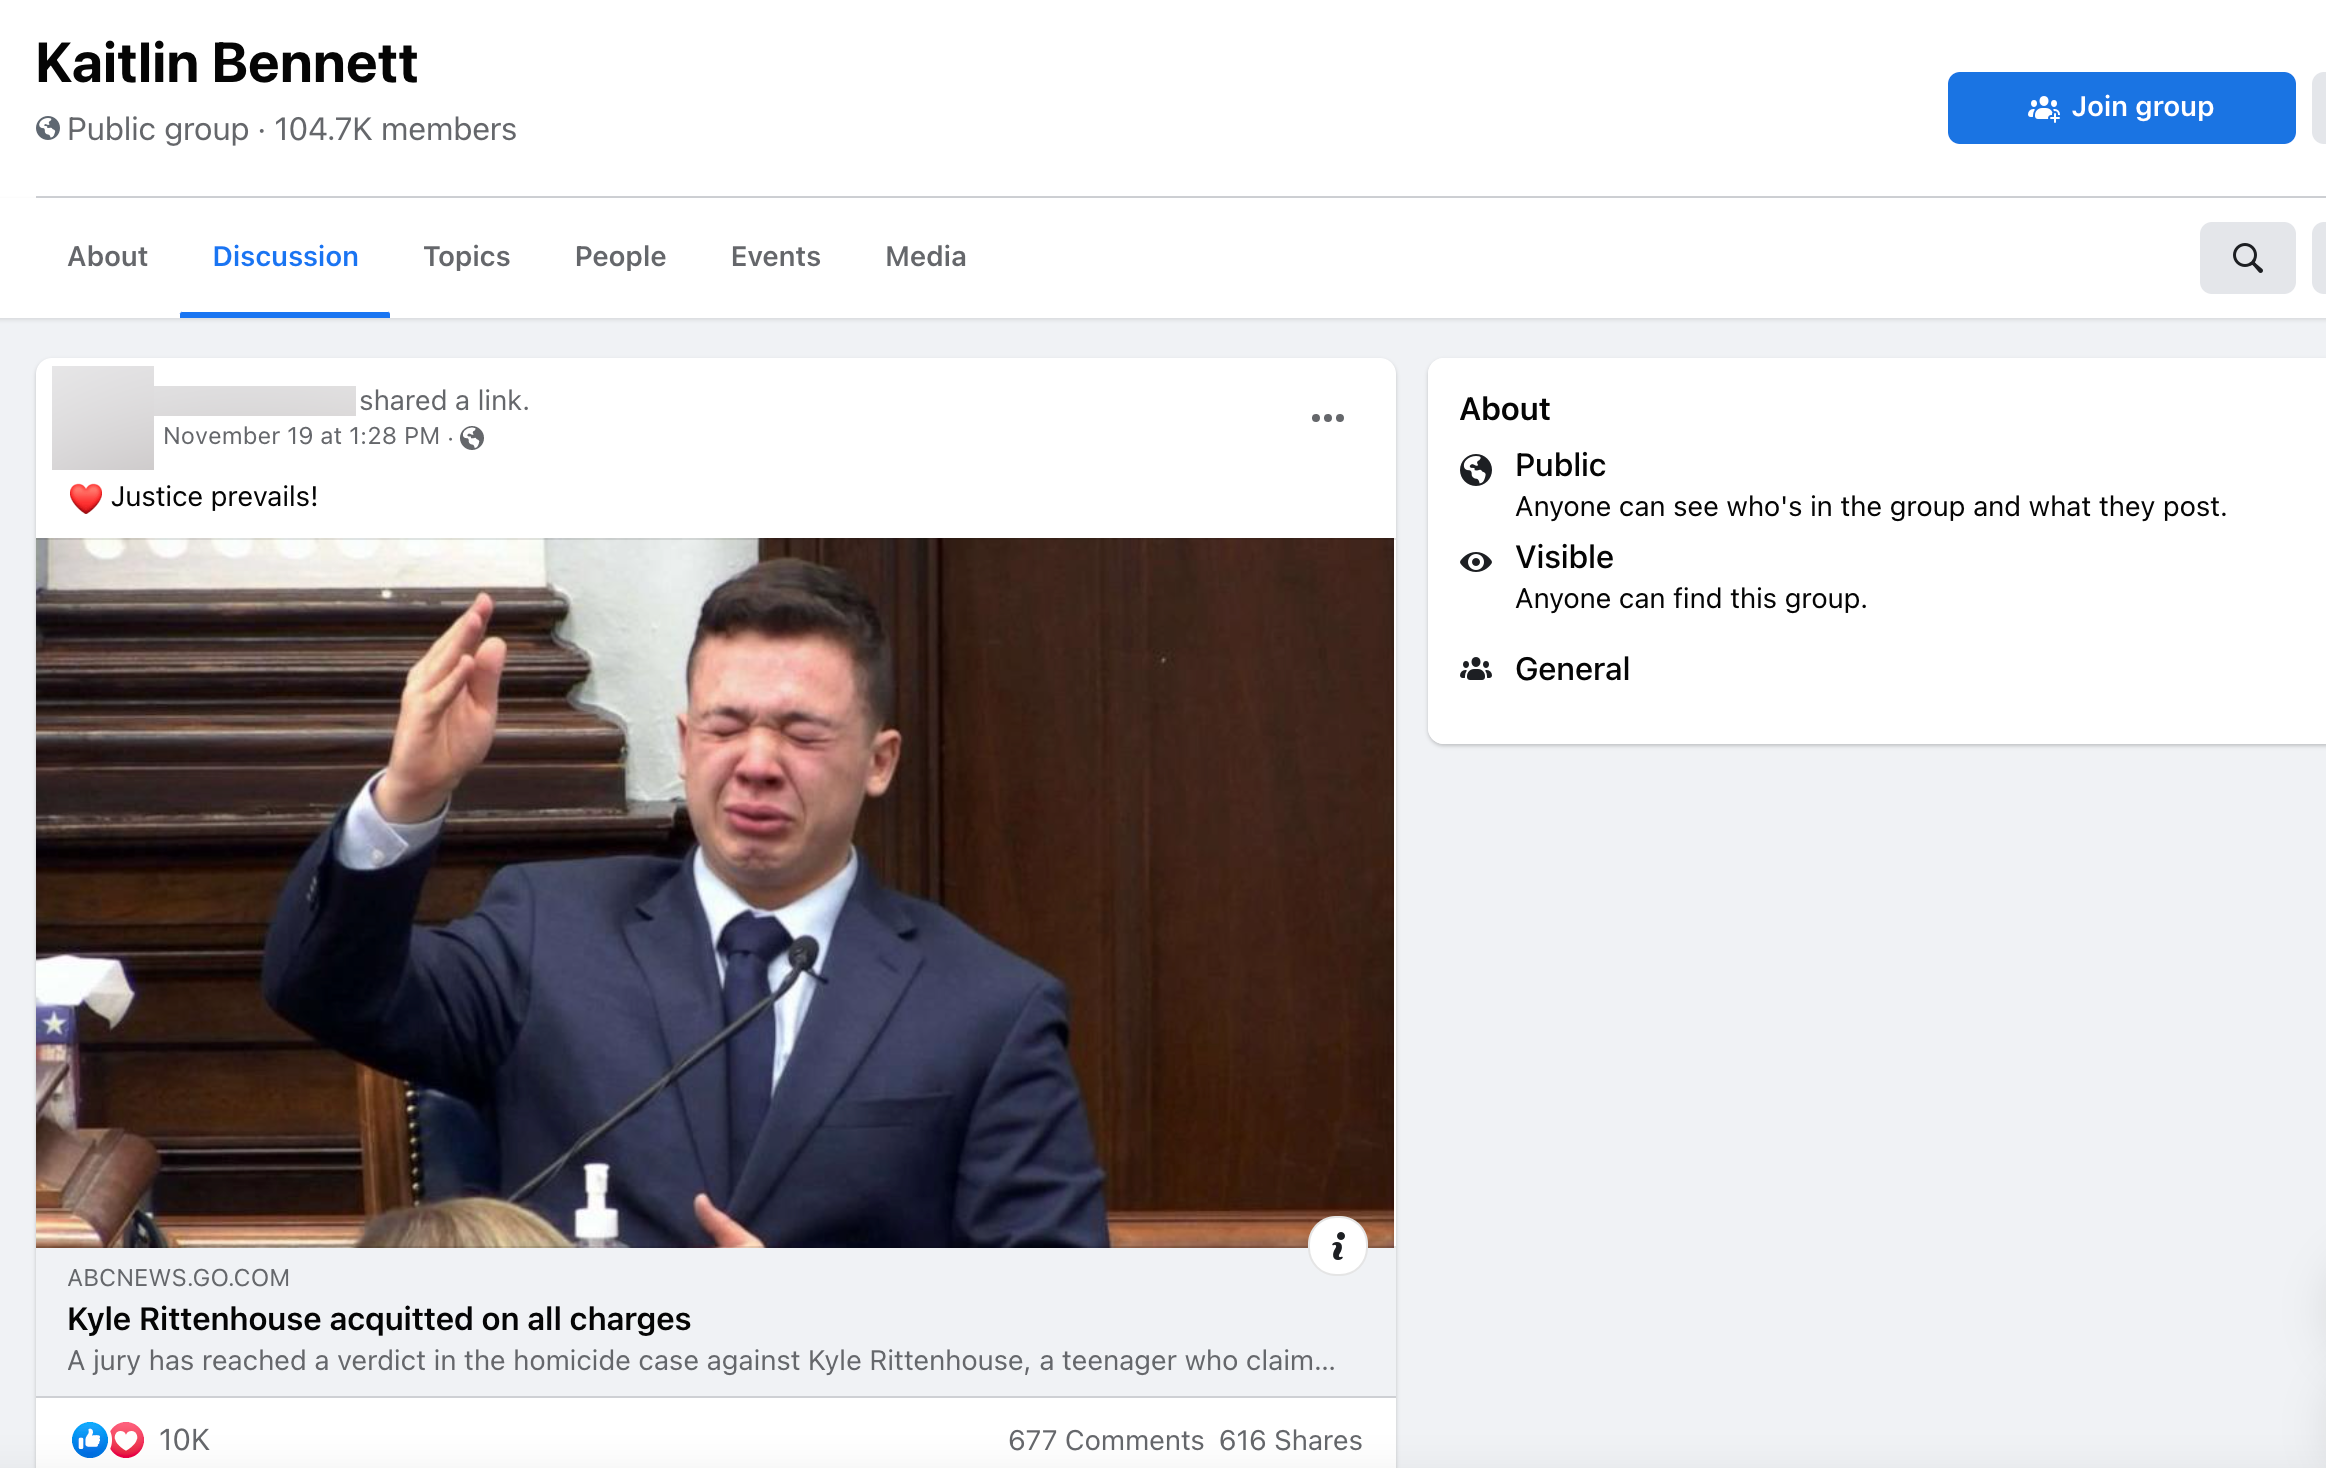
Task: Click the globe icon next to Public group
Action: point(45,128)
